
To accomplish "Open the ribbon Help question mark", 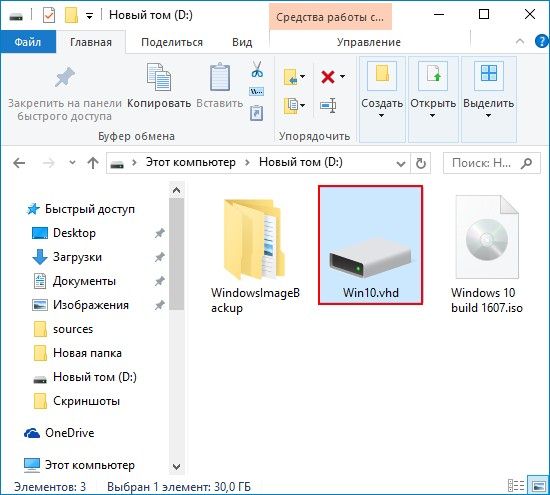I will (542, 41).
